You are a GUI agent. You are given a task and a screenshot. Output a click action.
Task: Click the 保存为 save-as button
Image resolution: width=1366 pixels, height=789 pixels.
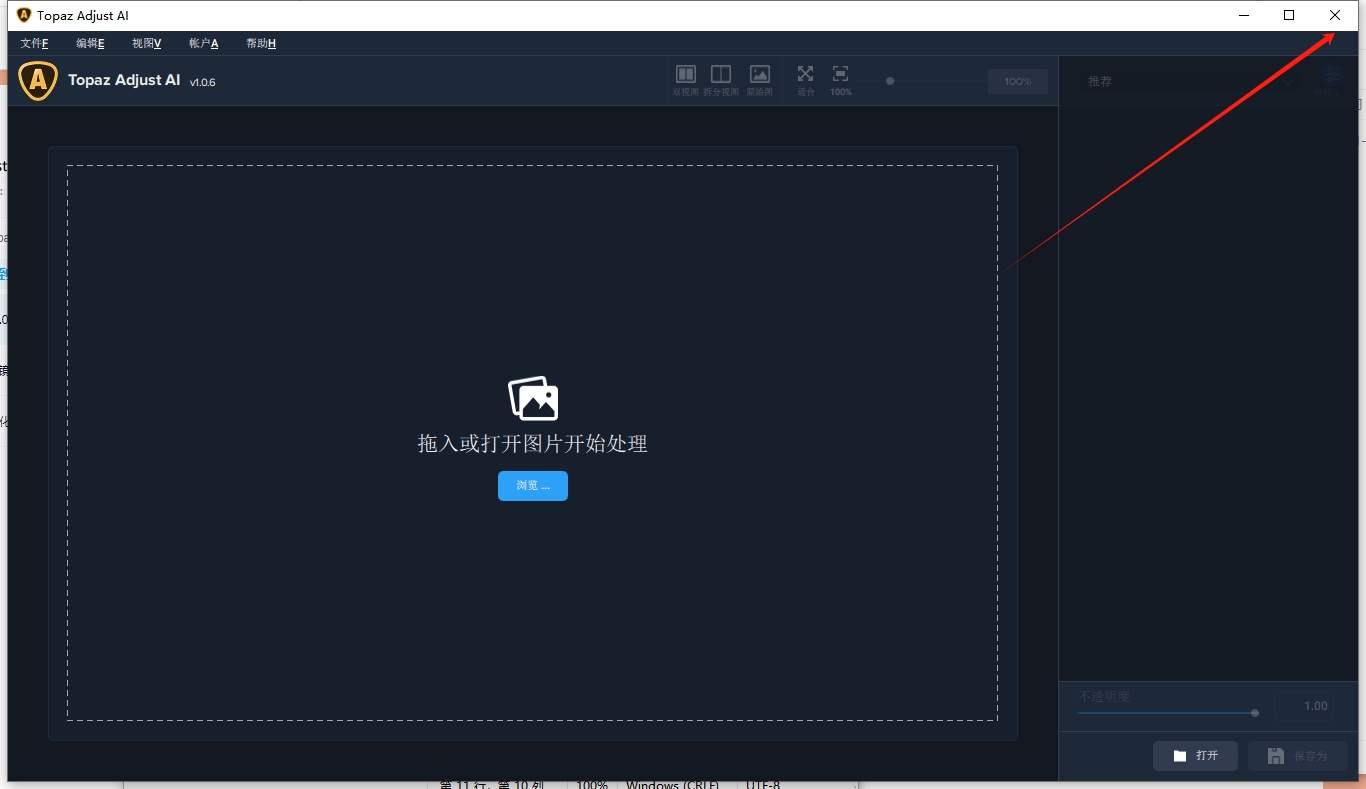click(x=1297, y=756)
